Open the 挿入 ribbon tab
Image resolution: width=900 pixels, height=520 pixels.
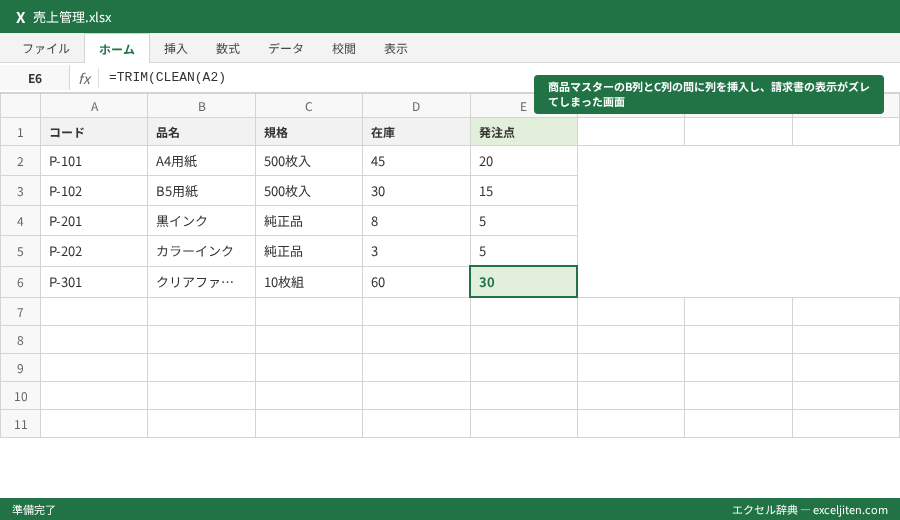click(x=176, y=49)
